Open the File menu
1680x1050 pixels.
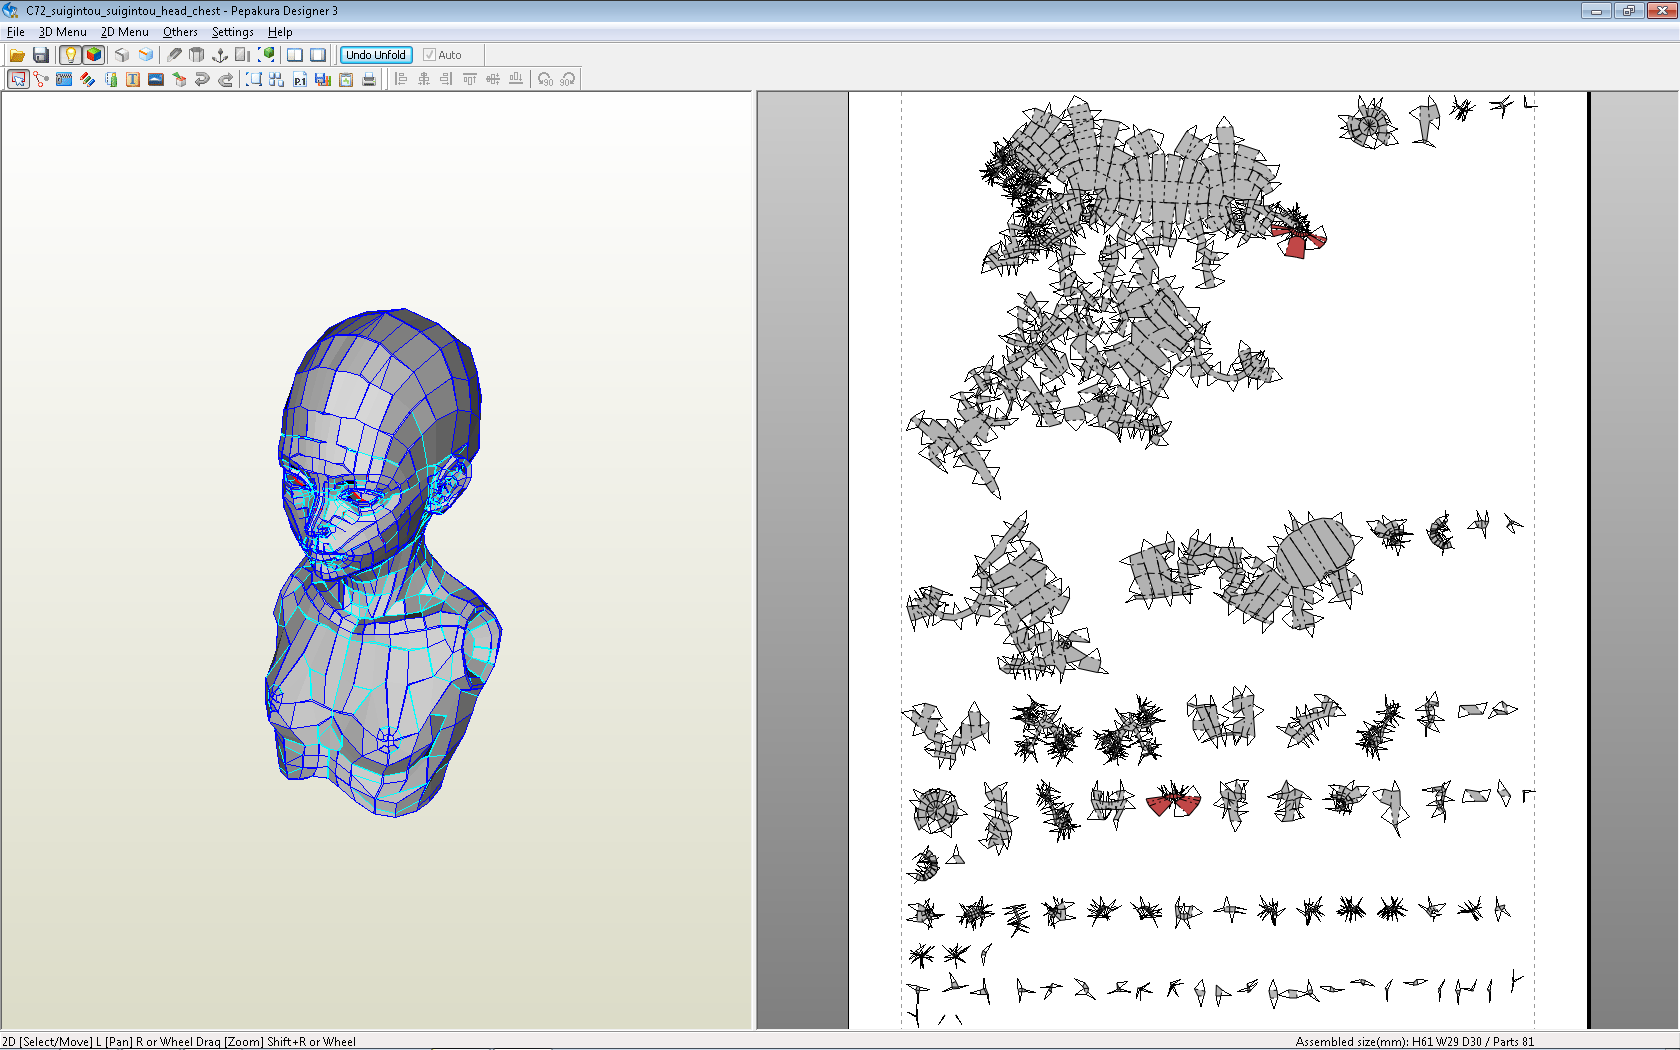click(x=16, y=32)
